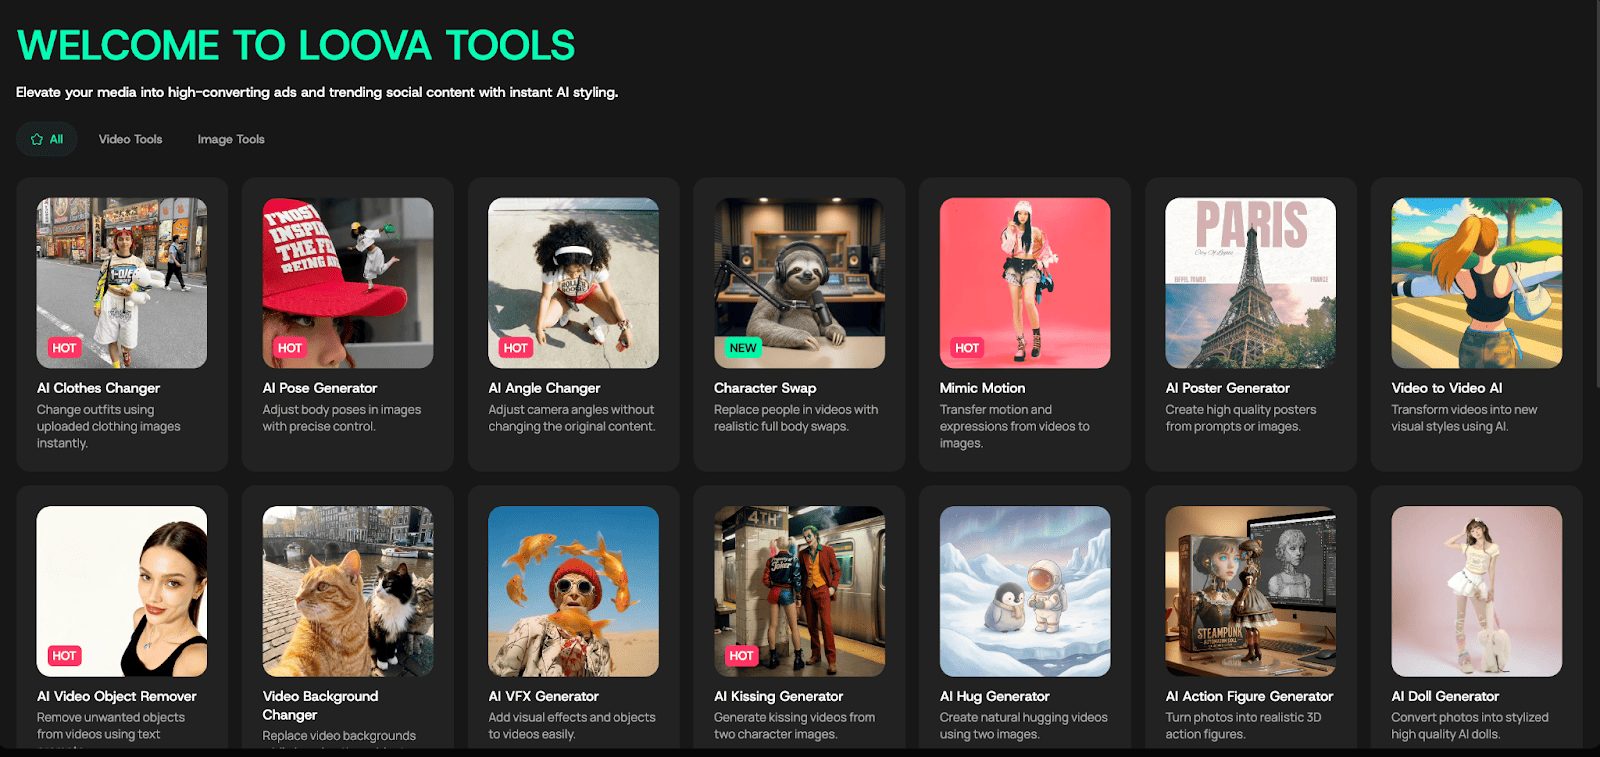1600x757 pixels.
Task: Click the HOT badge on AI Kissing Generator
Action: coord(741,656)
